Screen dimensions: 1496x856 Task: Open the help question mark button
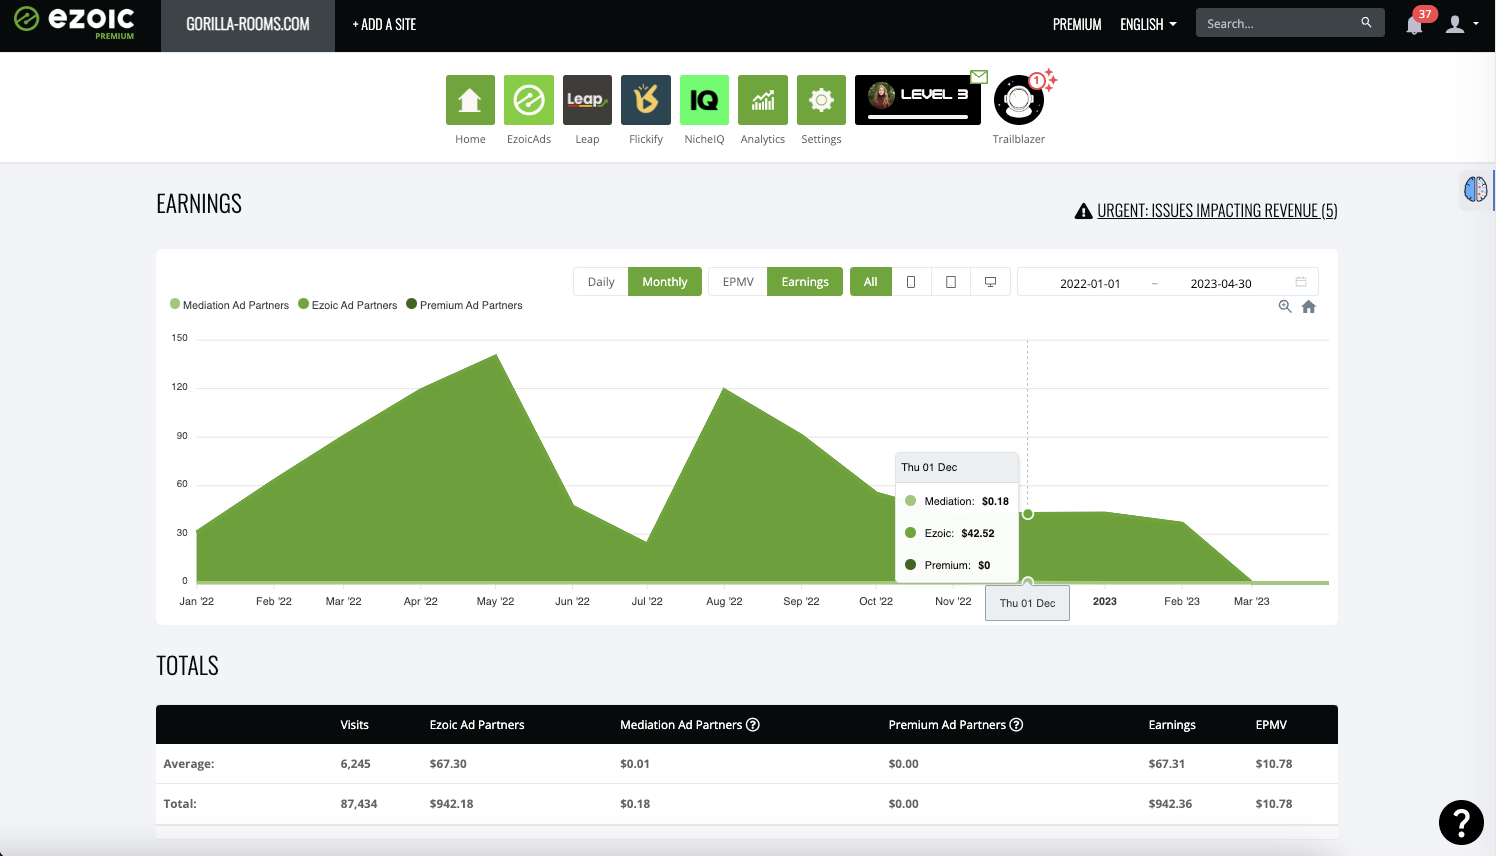1461,822
